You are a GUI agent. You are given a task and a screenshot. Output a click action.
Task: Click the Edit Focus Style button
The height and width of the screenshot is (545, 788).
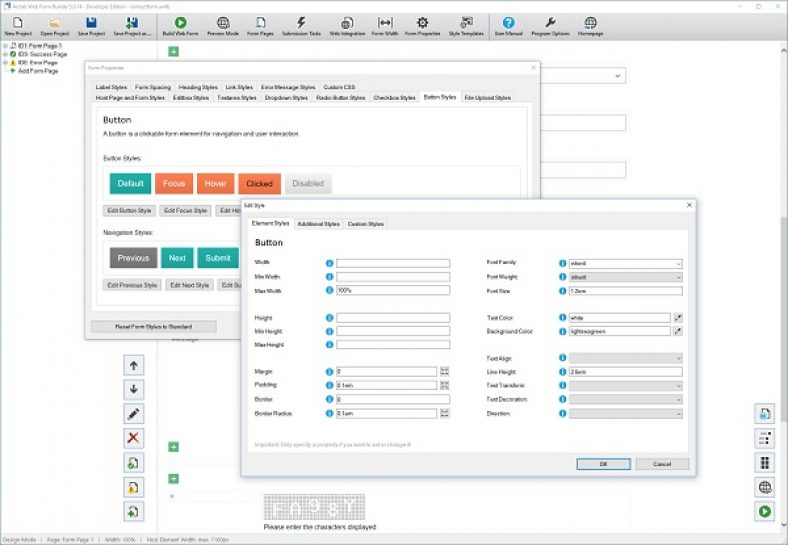click(x=185, y=211)
